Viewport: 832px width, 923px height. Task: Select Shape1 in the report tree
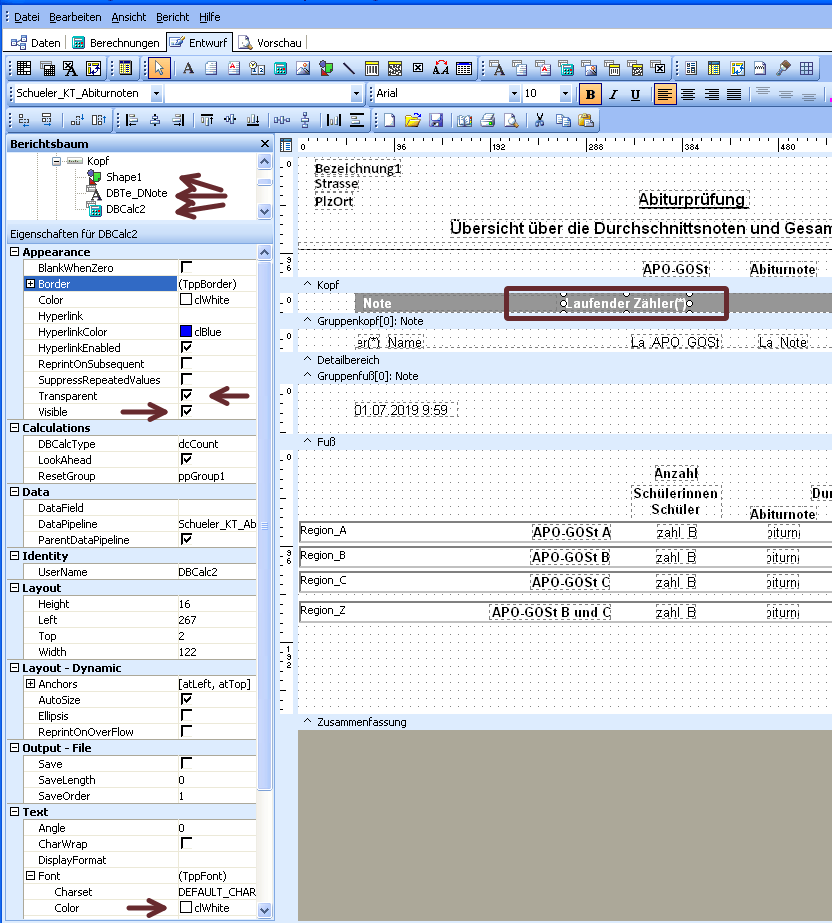click(124, 177)
